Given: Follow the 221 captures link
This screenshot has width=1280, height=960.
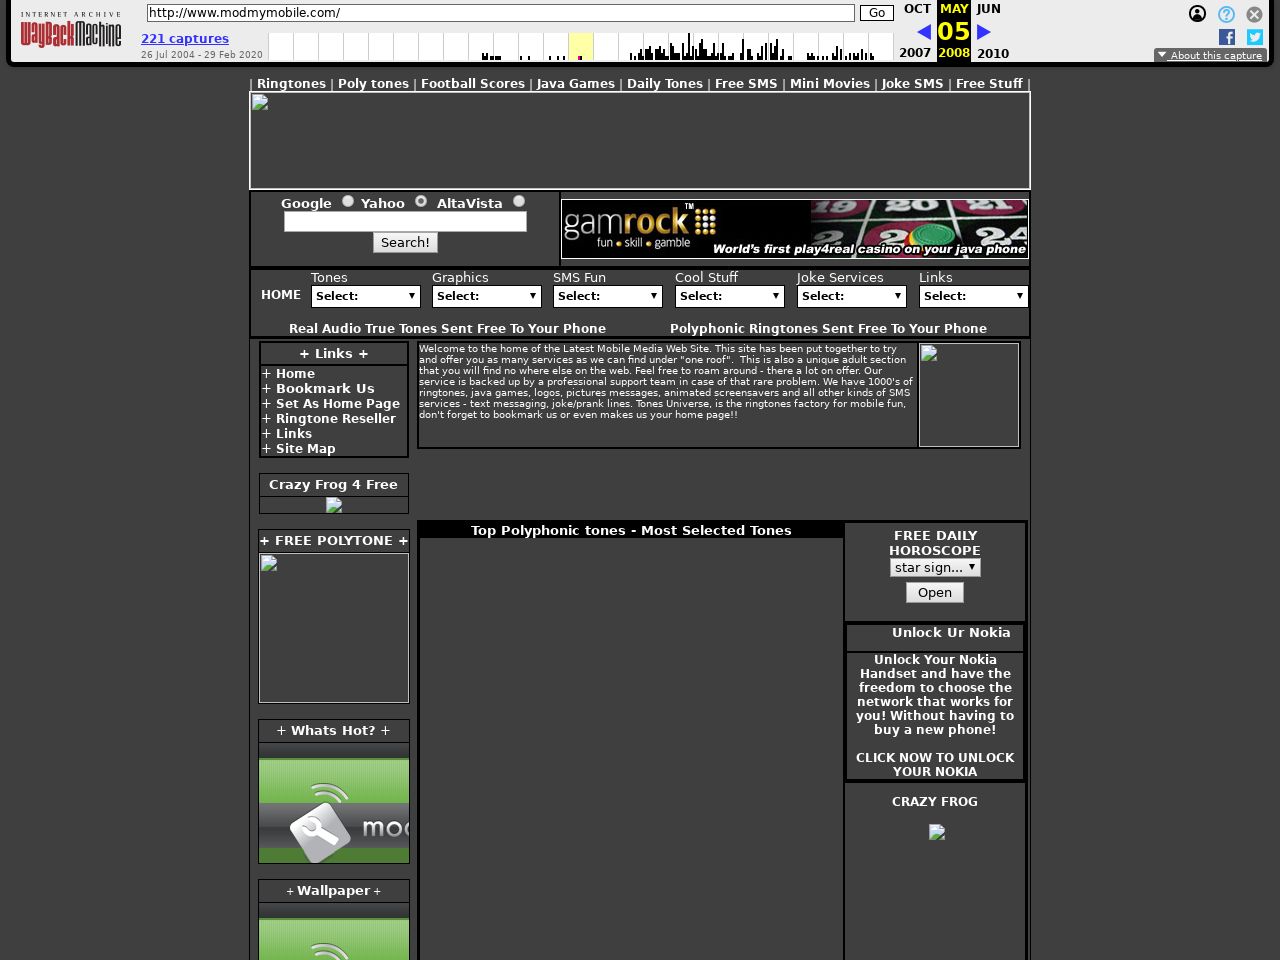Looking at the screenshot, I should tap(184, 38).
